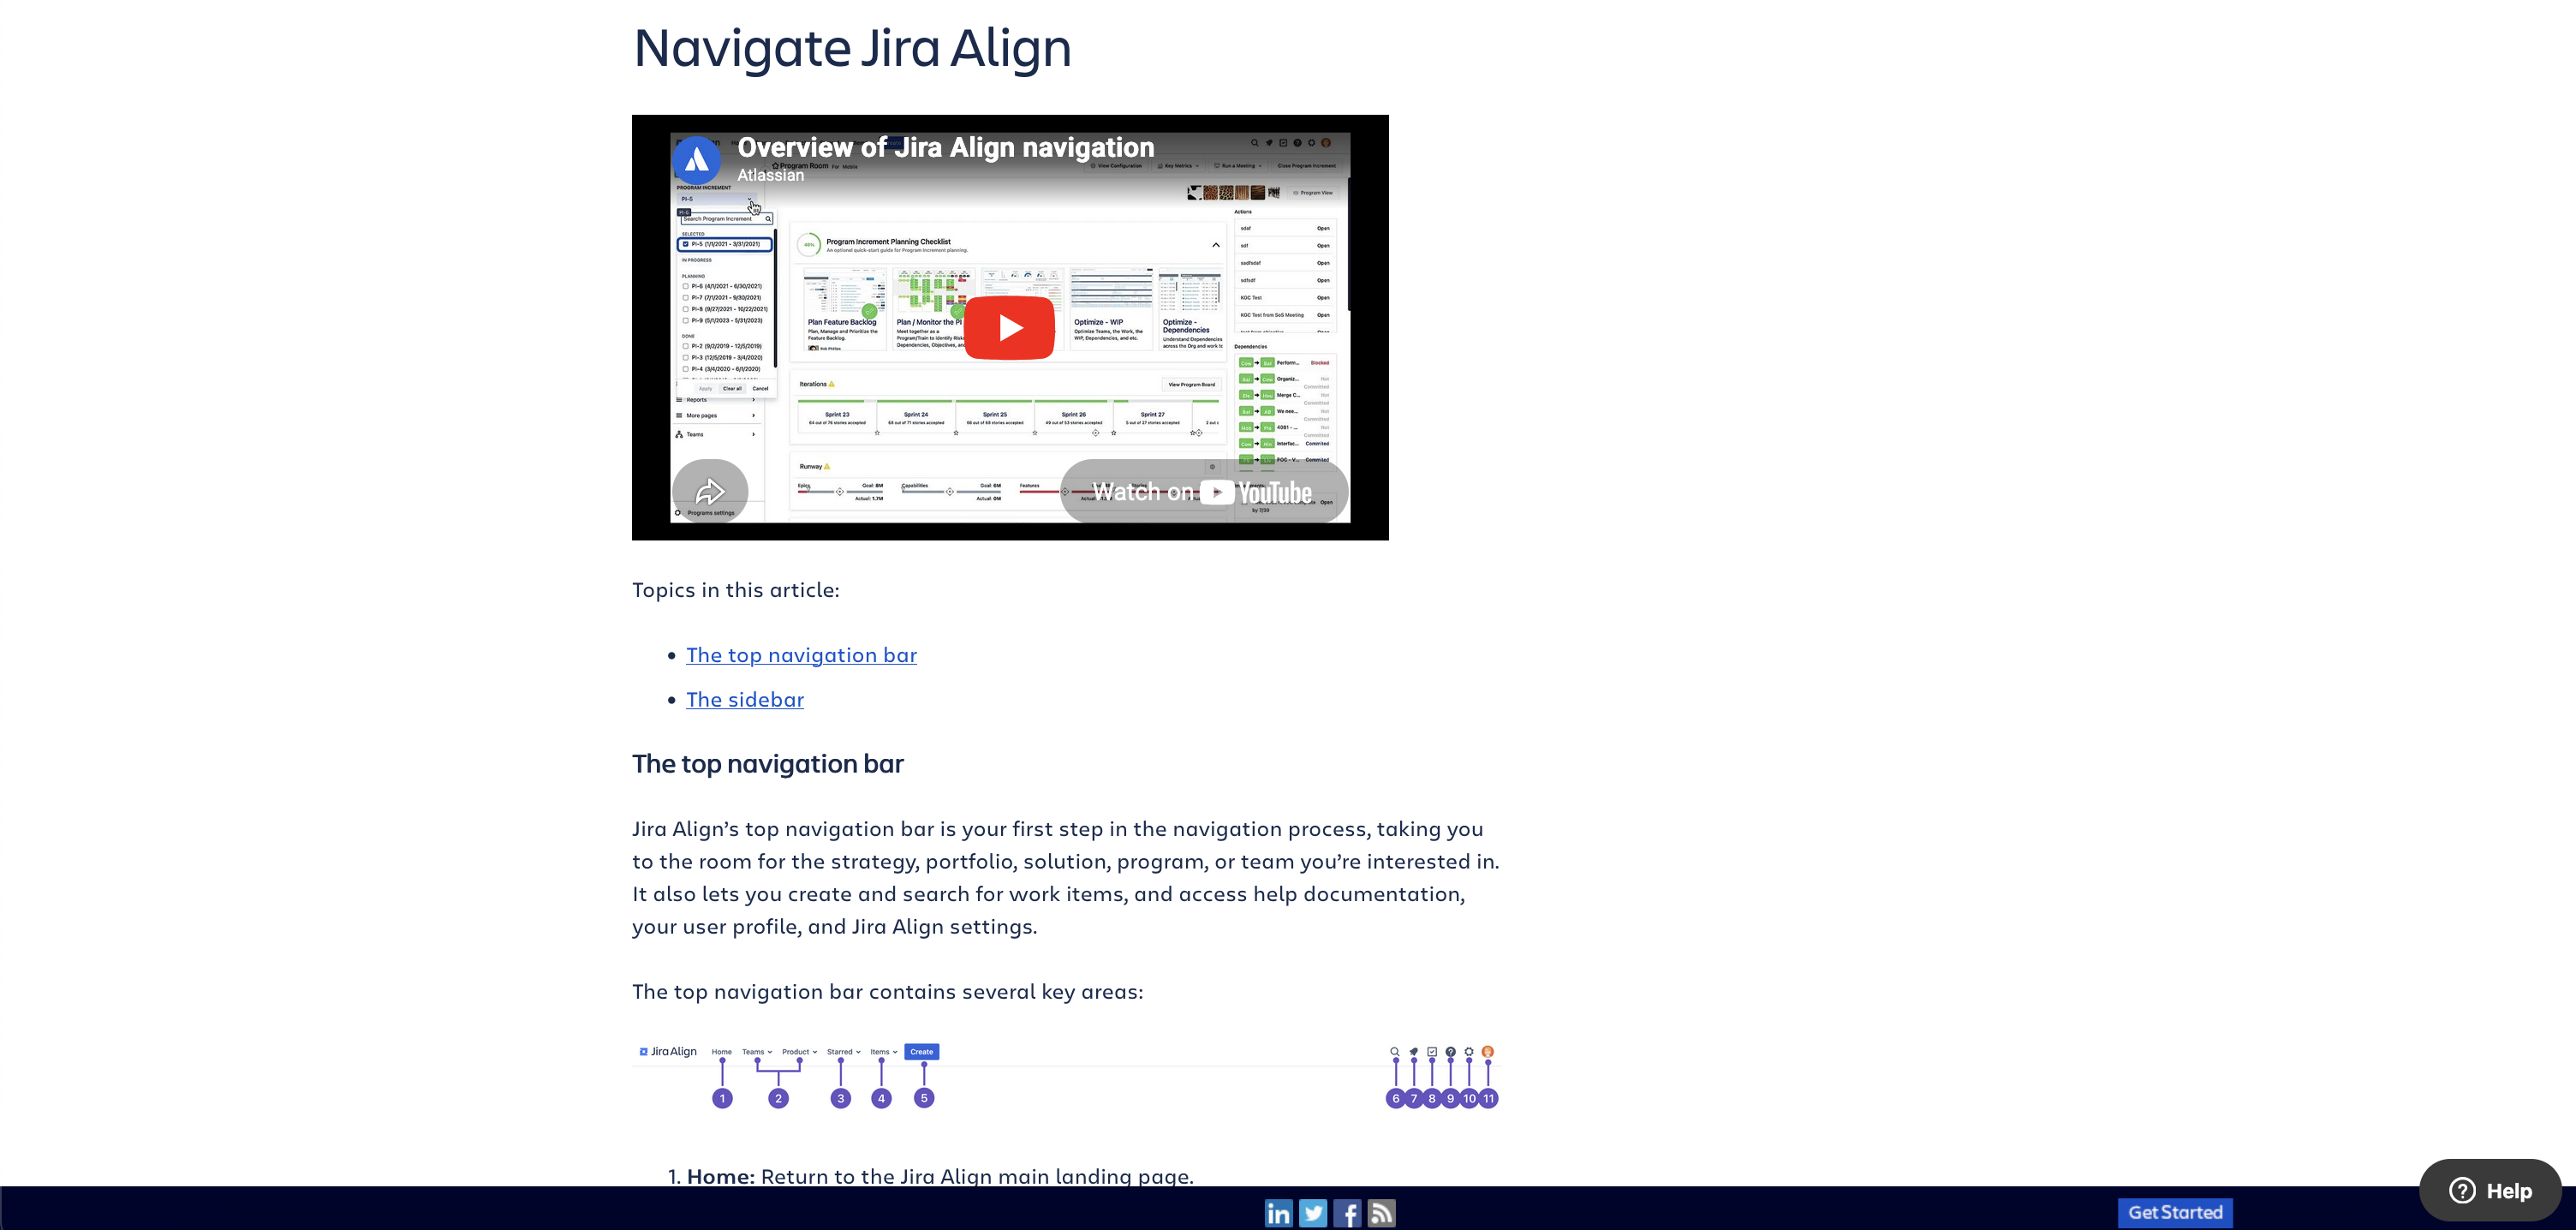Click the 'Navigate Jira Align' page heading
Image resolution: width=2576 pixels, height=1230 pixels.
pos(852,47)
